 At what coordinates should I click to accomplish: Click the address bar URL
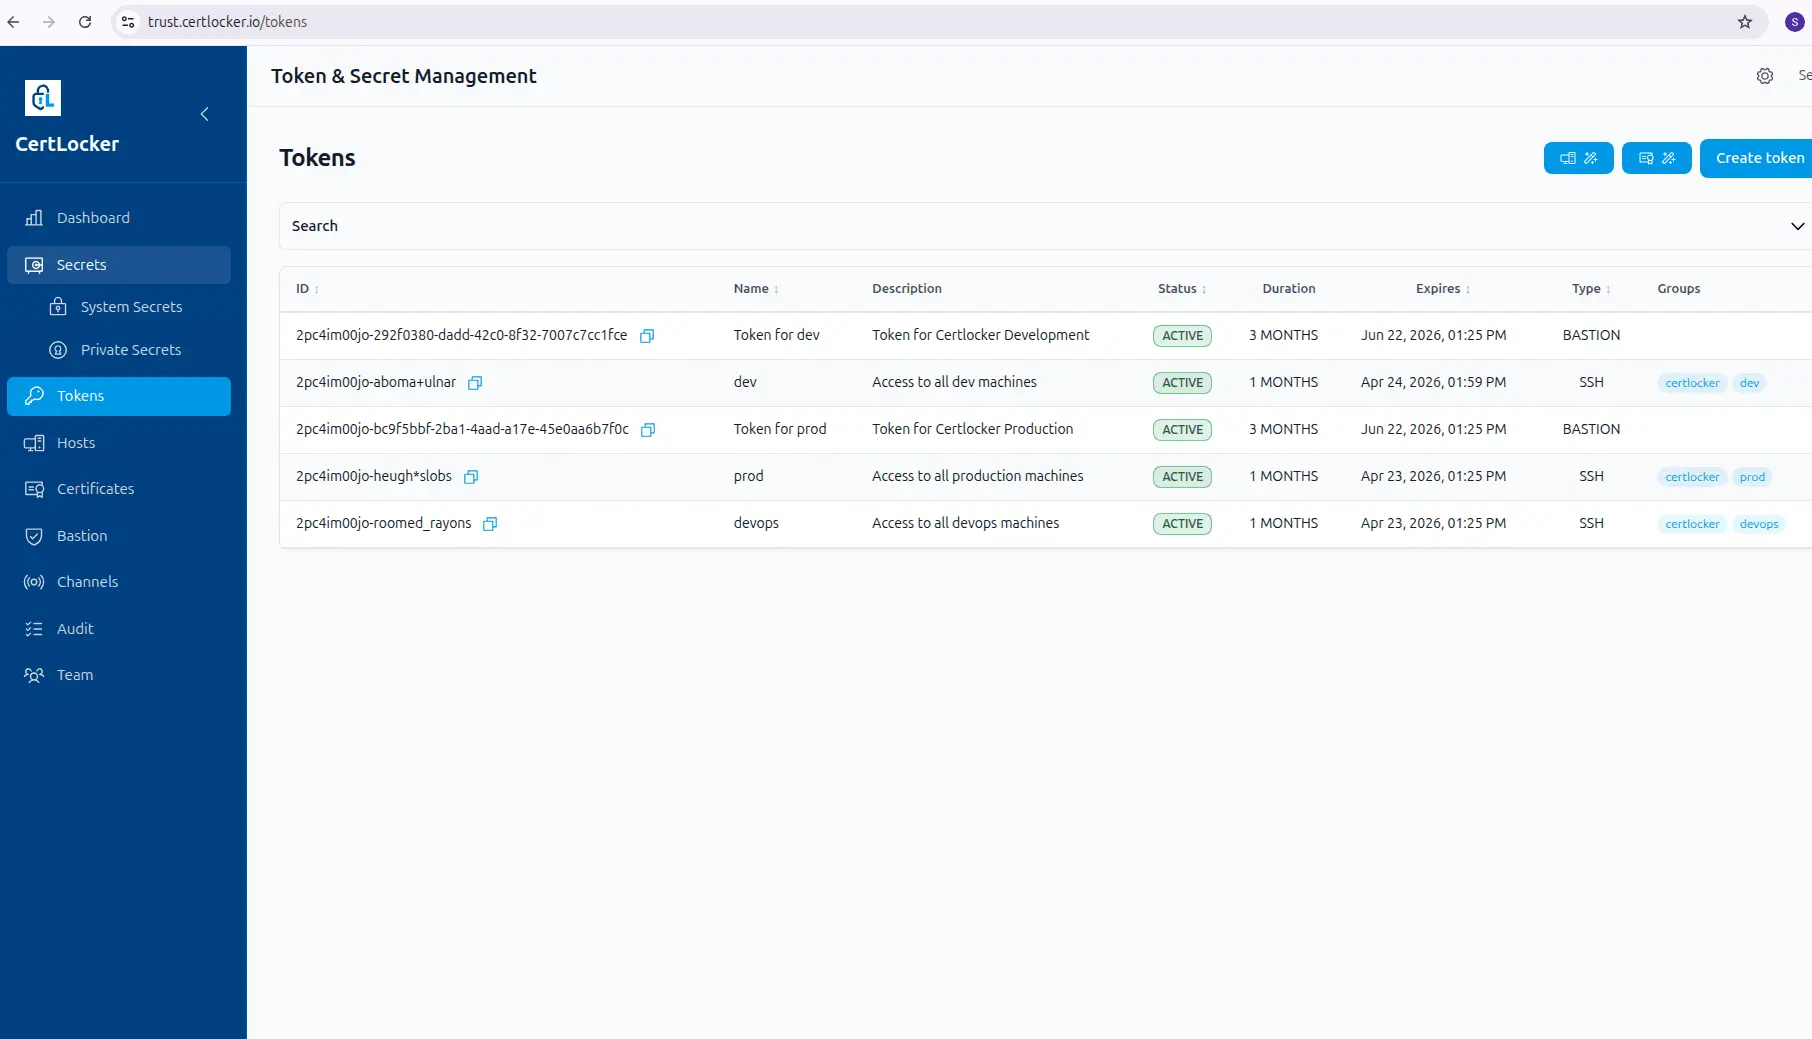click(x=228, y=22)
